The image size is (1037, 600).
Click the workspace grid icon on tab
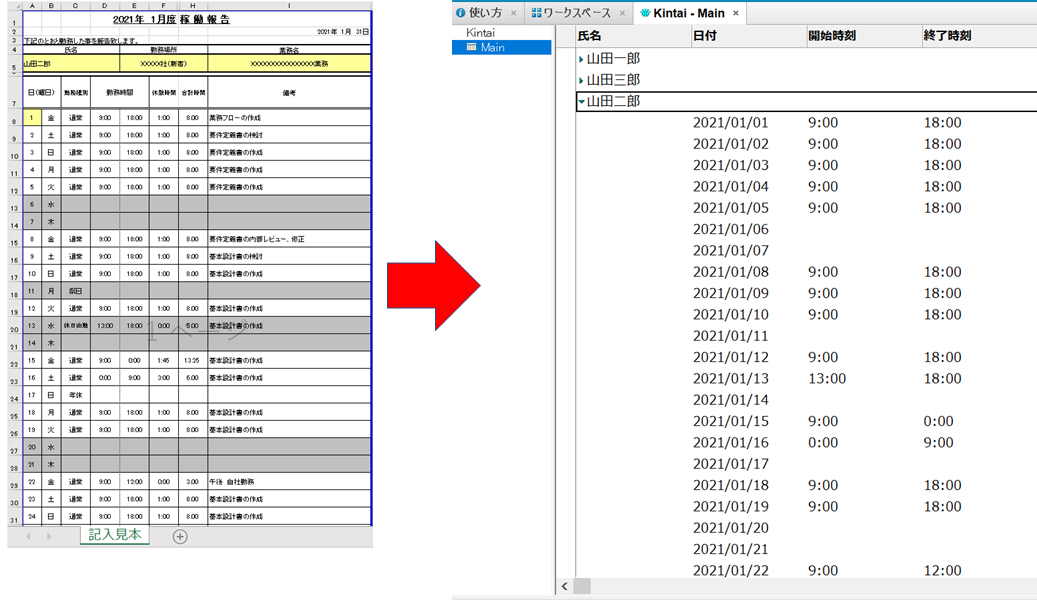536,13
